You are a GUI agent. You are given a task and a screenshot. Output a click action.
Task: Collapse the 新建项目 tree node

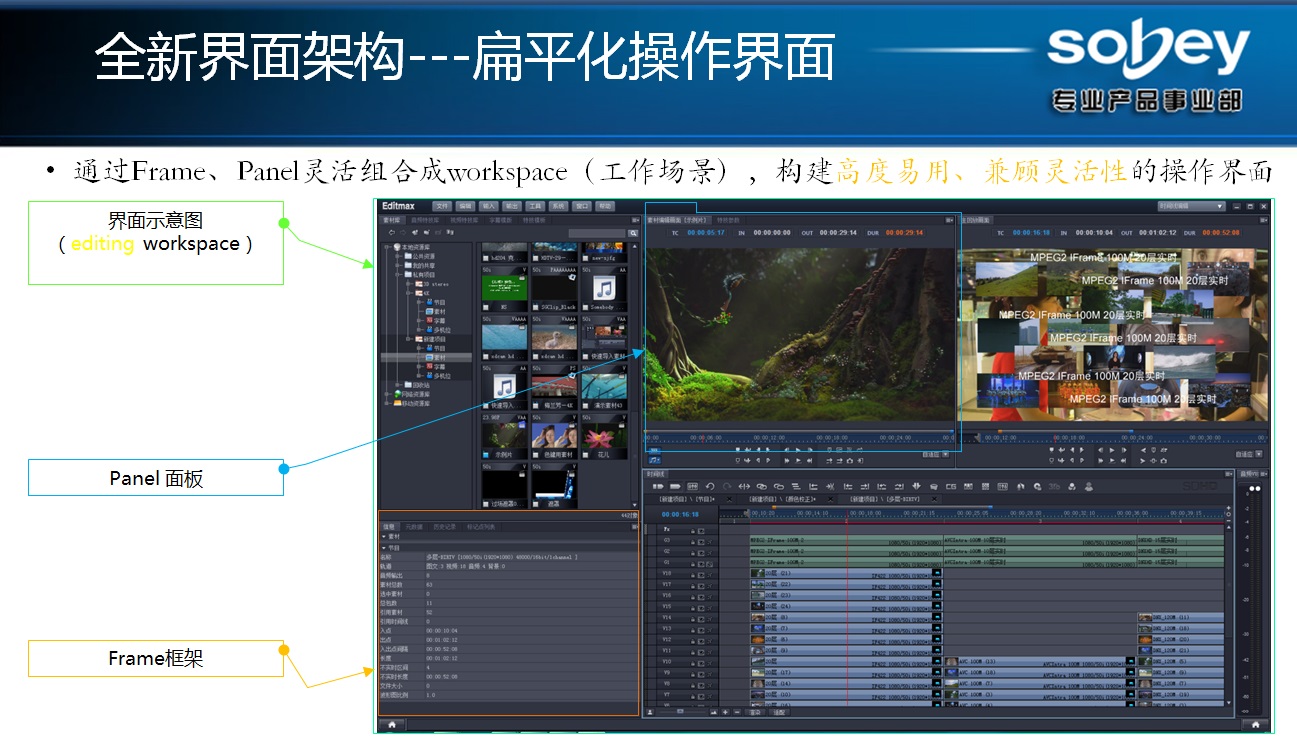point(408,339)
